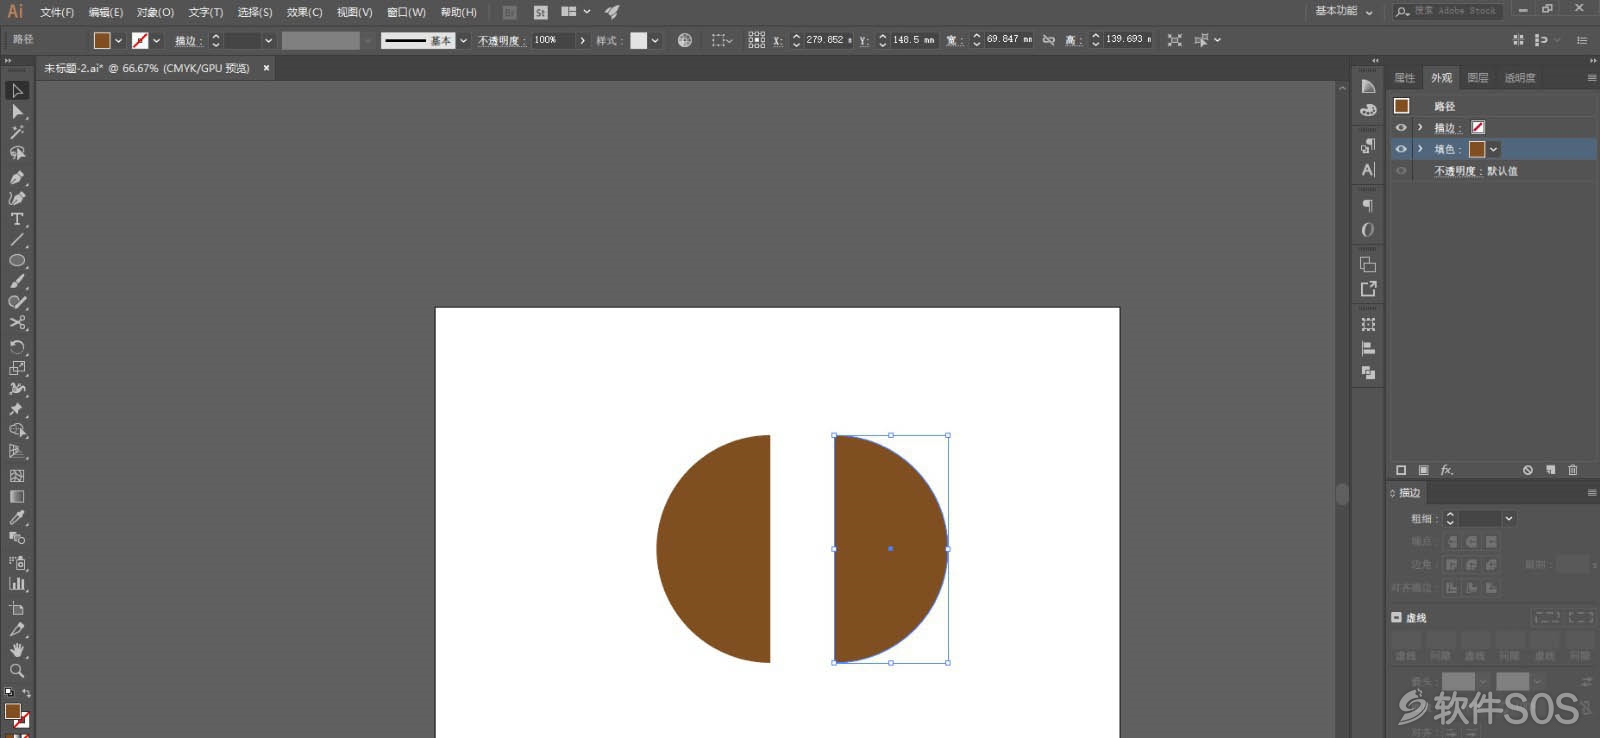Select the Column Graph tool
The height and width of the screenshot is (738, 1600).
tap(17, 584)
